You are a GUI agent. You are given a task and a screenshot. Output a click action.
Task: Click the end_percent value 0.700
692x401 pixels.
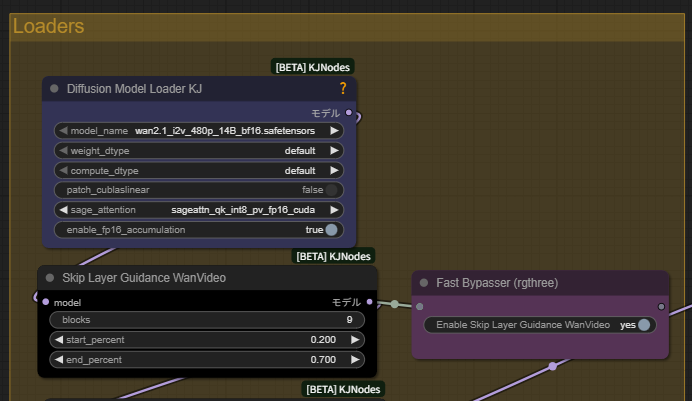pyautogui.click(x=323, y=360)
